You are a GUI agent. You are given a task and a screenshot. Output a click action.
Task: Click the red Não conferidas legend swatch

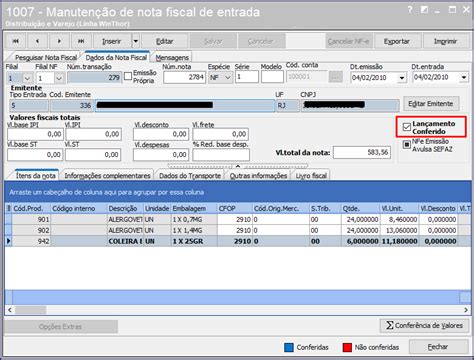click(x=347, y=347)
